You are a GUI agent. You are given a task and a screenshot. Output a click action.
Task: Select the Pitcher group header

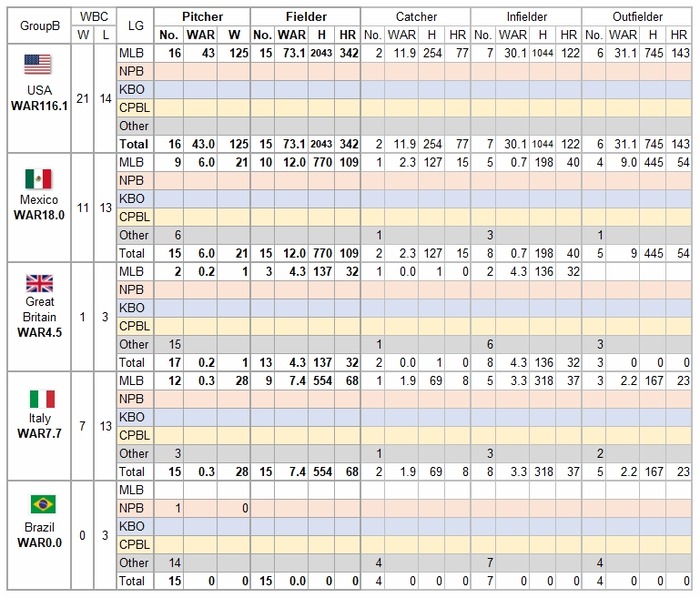pyautogui.click(x=202, y=17)
